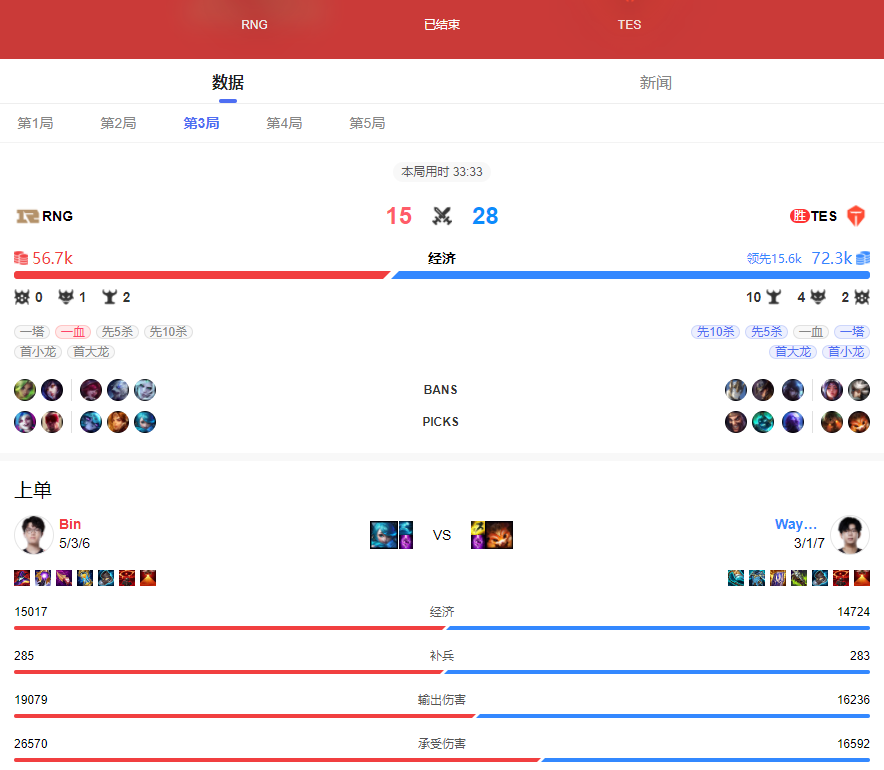Click RNG's red gold coins icon

pyautogui.click(x=21, y=258)
